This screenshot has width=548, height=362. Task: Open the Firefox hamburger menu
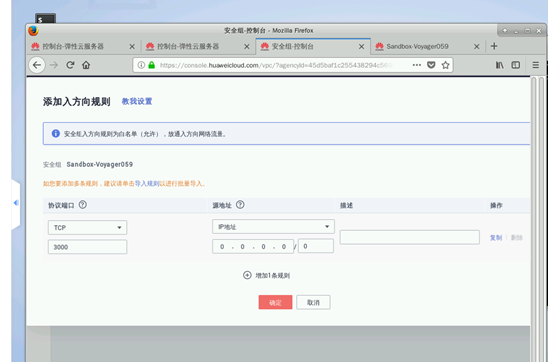535,65
